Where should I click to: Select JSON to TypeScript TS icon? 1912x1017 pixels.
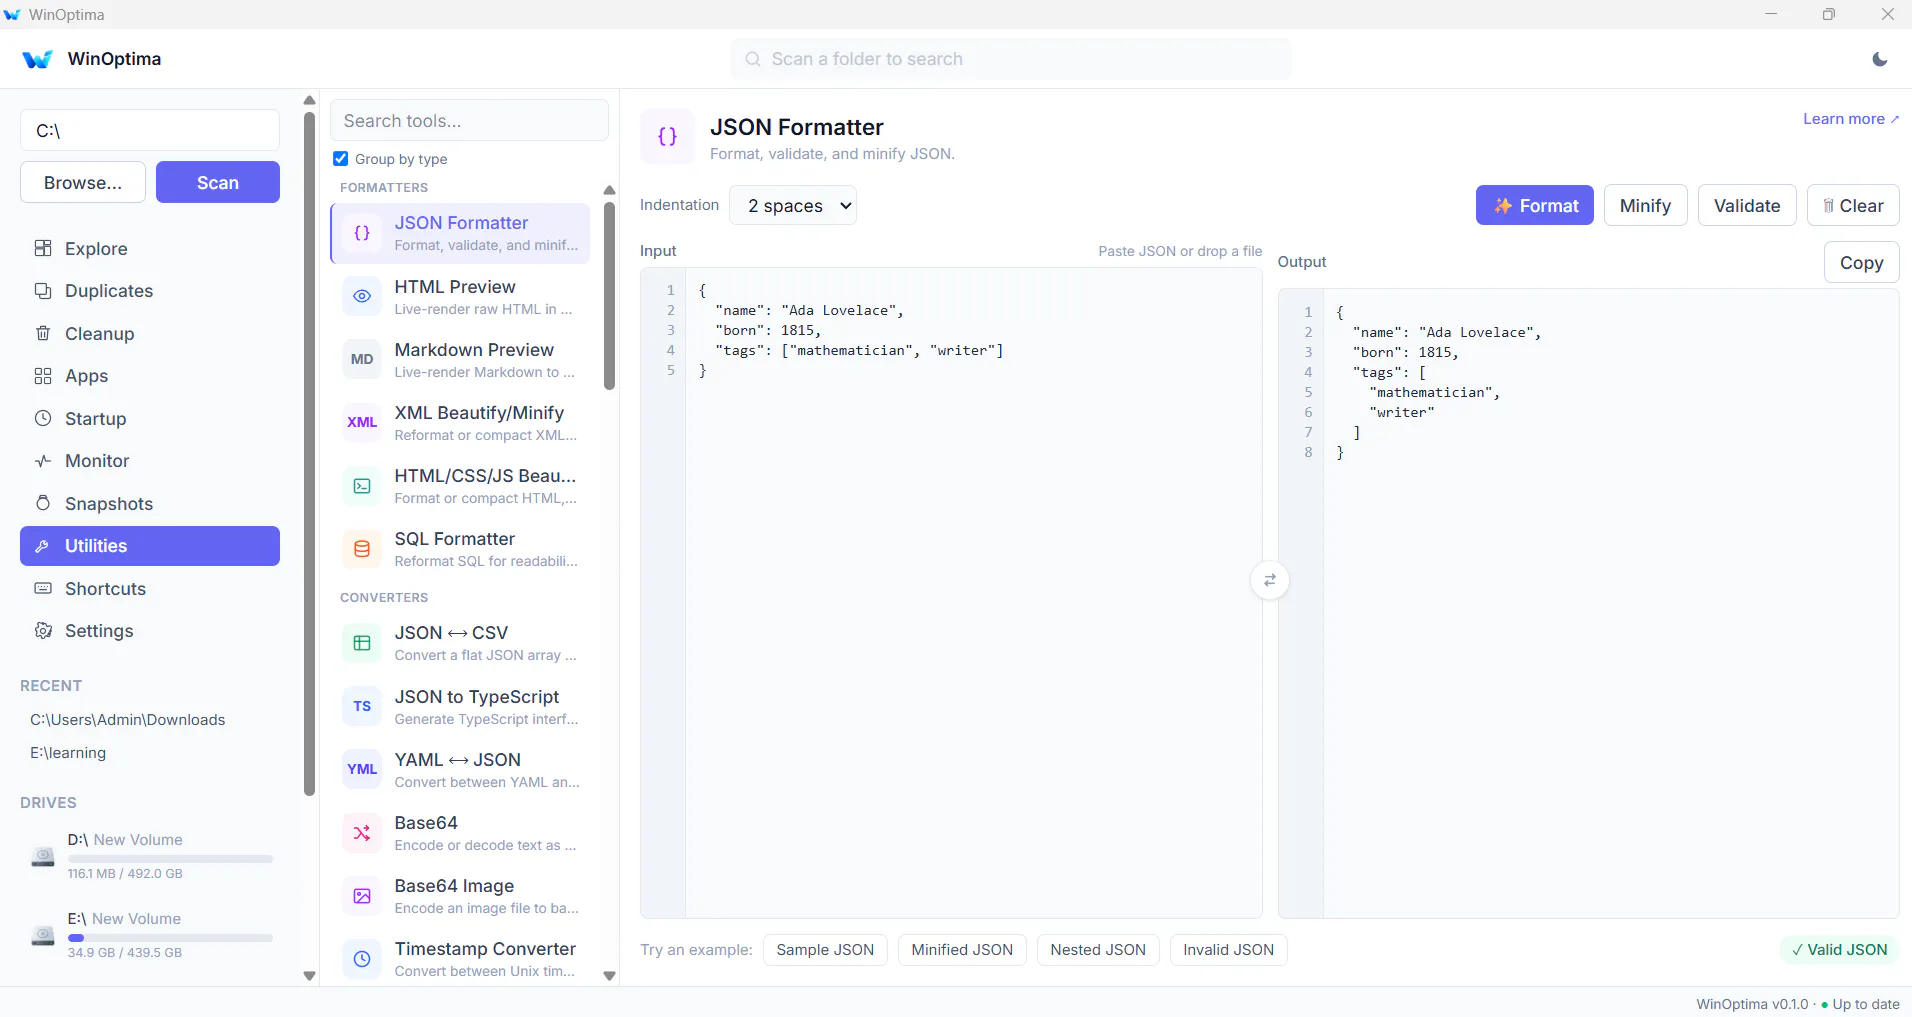pyautogui.click(x=362, y=706)
